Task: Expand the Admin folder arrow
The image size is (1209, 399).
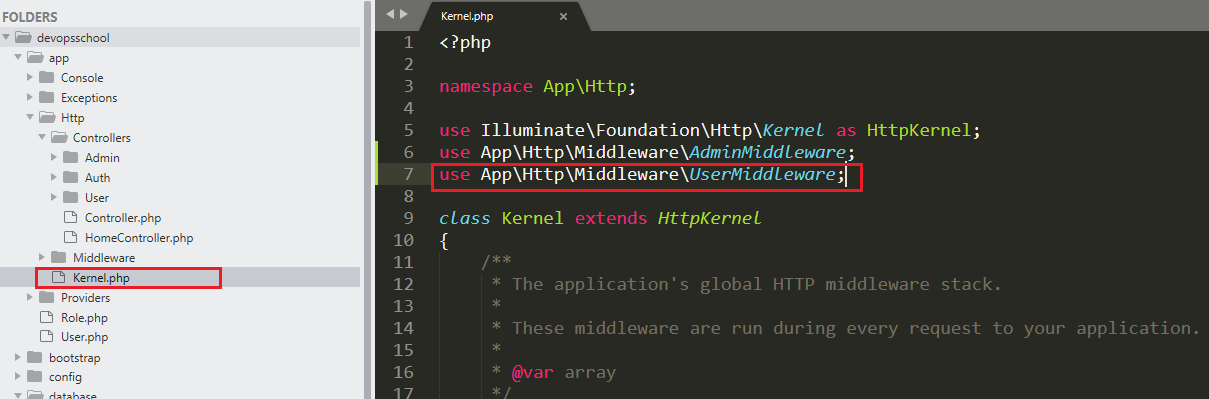Action: tap(54, 158)
